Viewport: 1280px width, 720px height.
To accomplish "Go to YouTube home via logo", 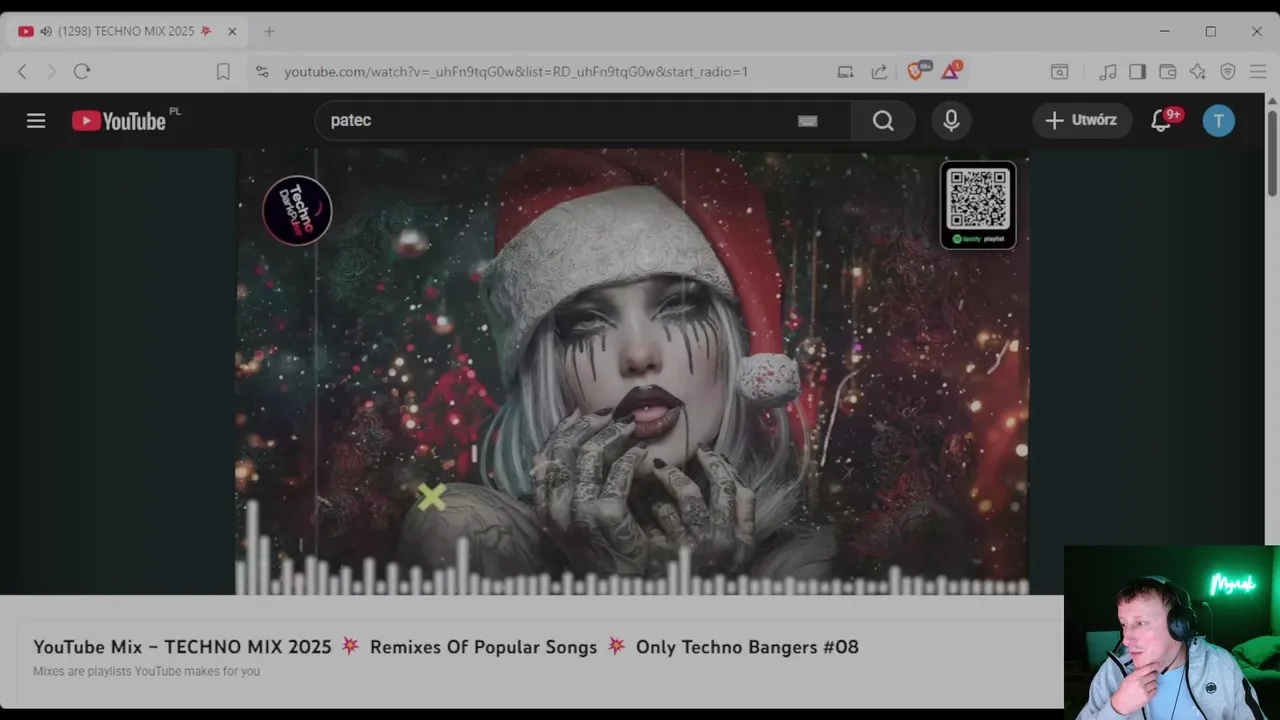I will click(119, 121).
